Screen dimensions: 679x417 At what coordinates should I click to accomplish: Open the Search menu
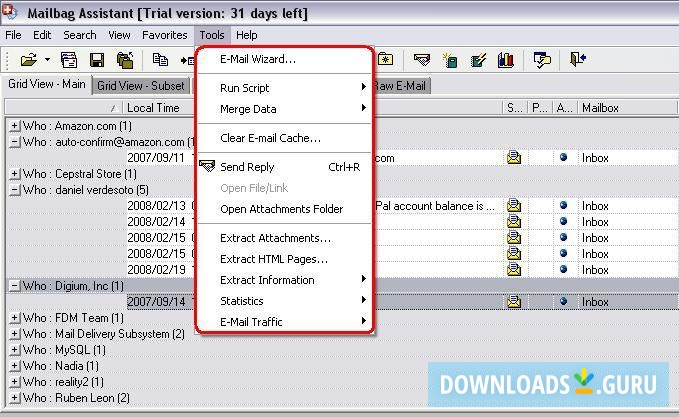click(80, 35)
